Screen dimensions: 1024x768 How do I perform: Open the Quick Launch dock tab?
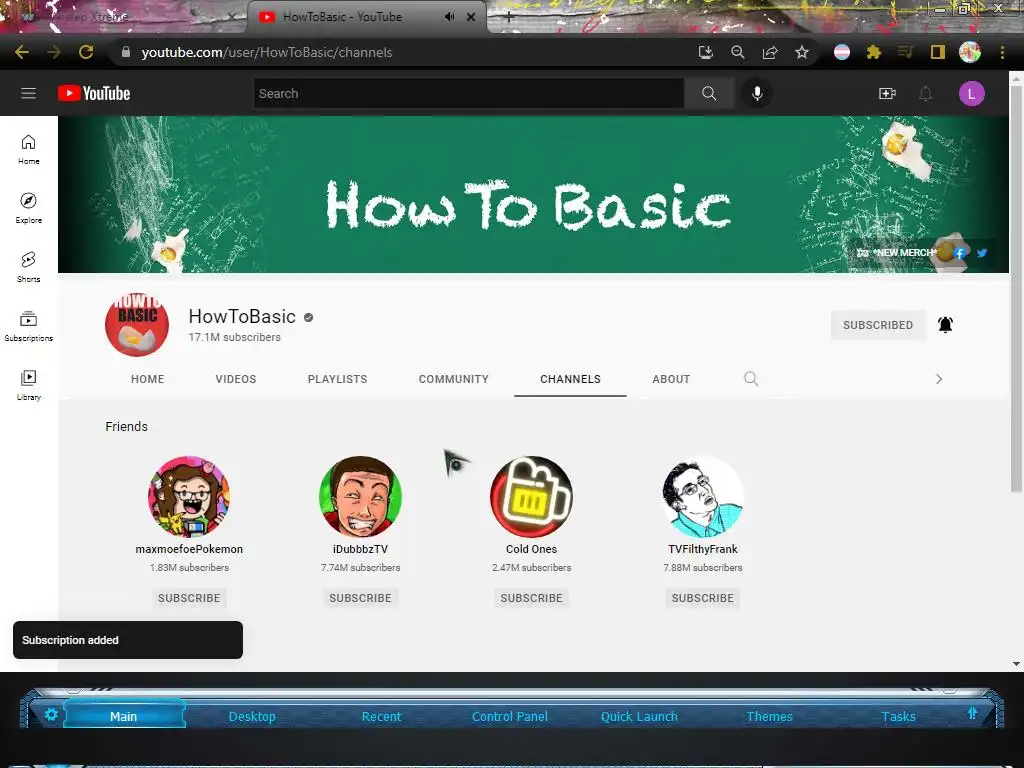point(639,716)
